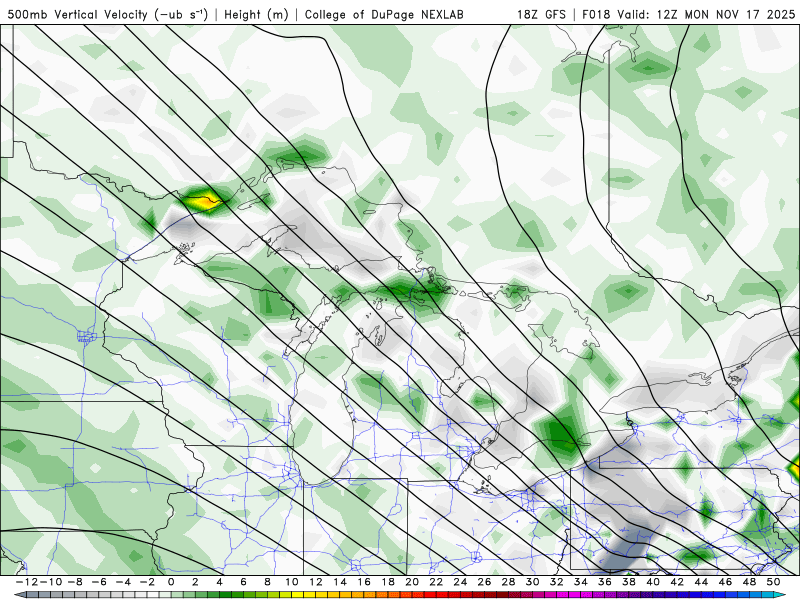The width and height of the screenshot is (800, 600).
Task: Click the colorbar label '42'
Action: point(677,582)
